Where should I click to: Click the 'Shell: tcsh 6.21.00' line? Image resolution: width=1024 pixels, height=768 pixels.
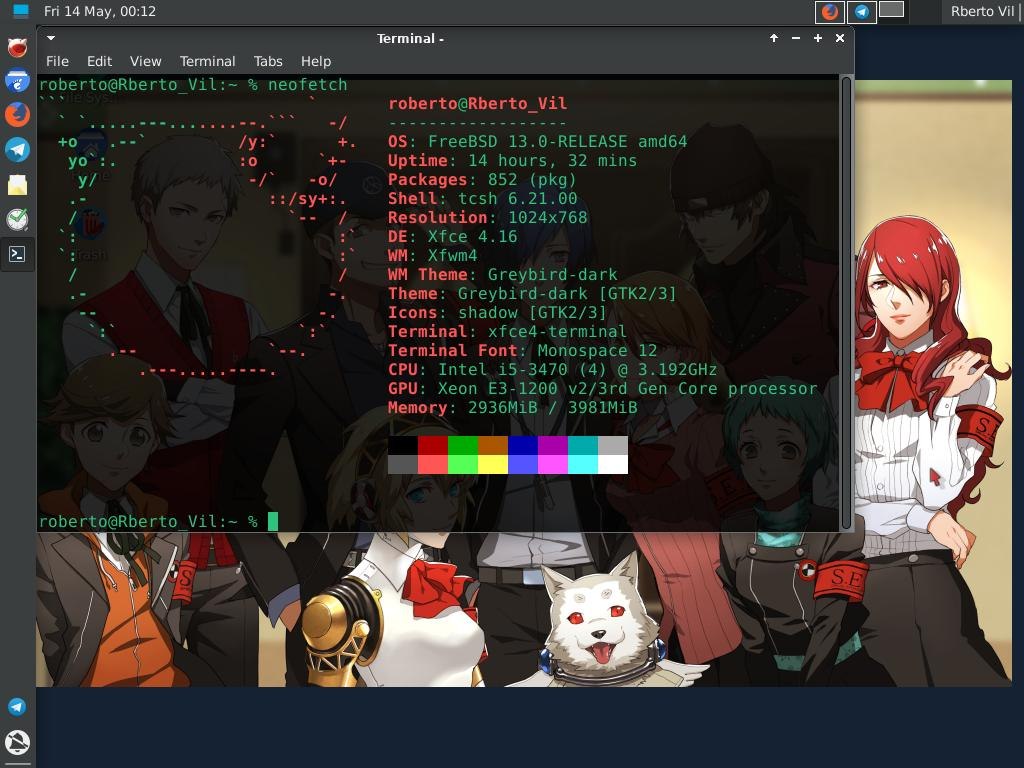click(483, 199)
